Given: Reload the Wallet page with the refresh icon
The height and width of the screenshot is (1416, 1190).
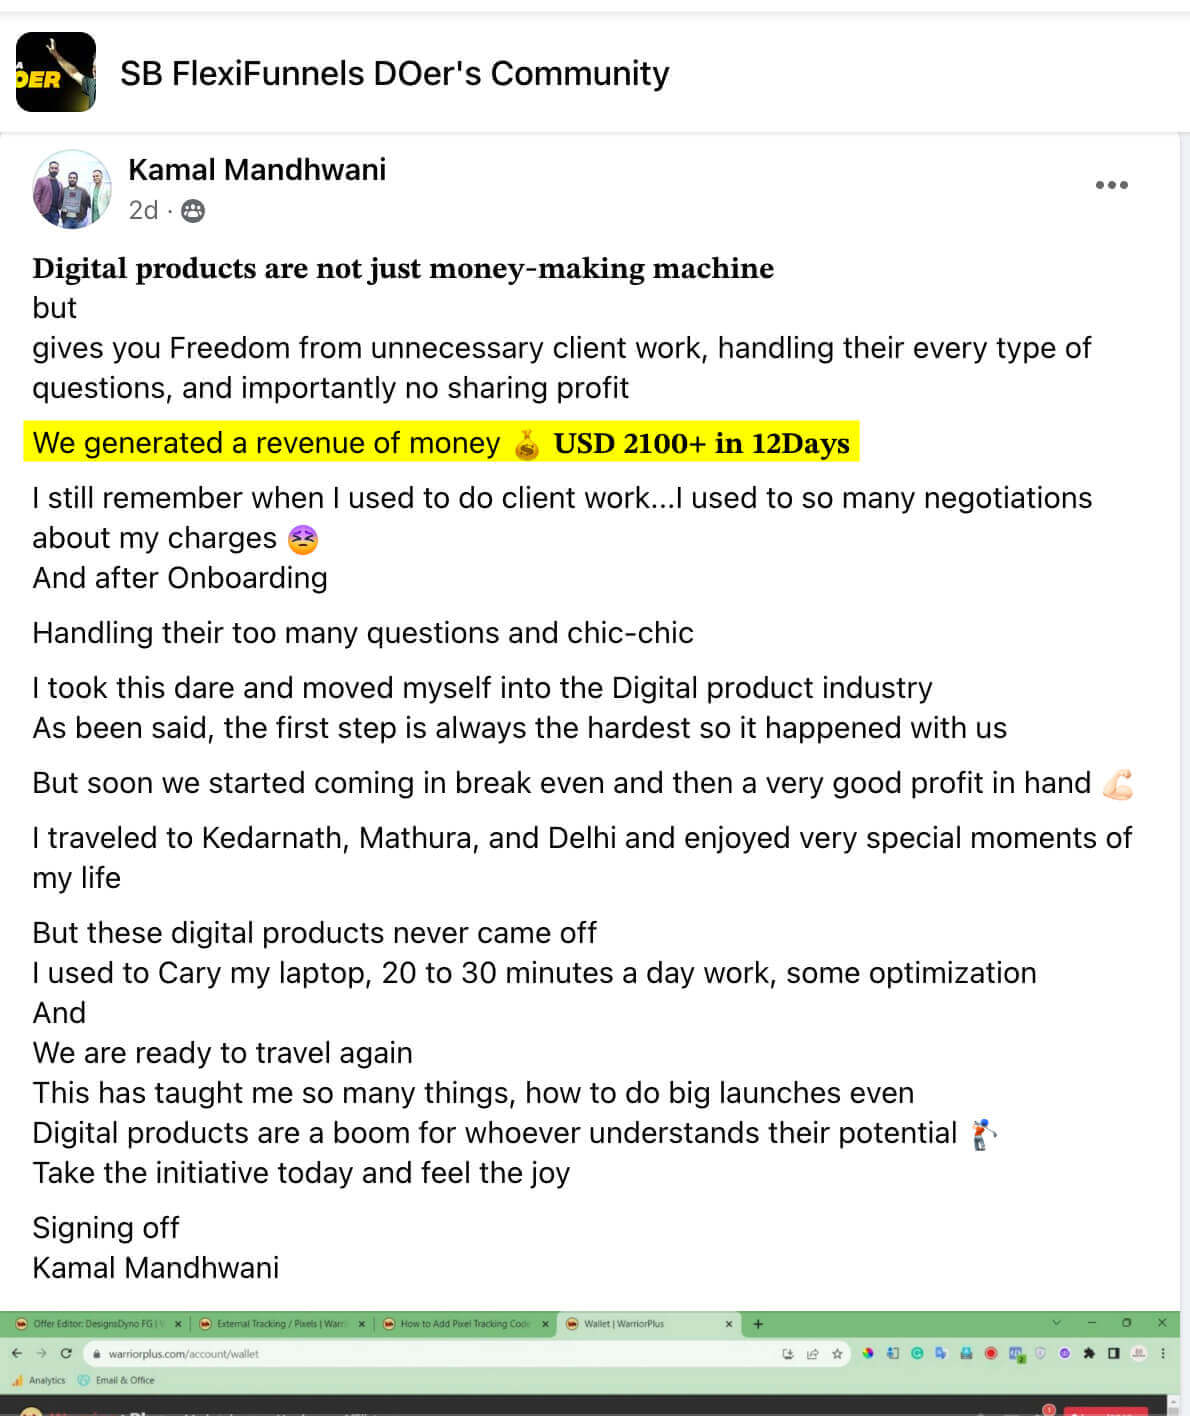Looking at the screenshot, I should [65, 1354].
